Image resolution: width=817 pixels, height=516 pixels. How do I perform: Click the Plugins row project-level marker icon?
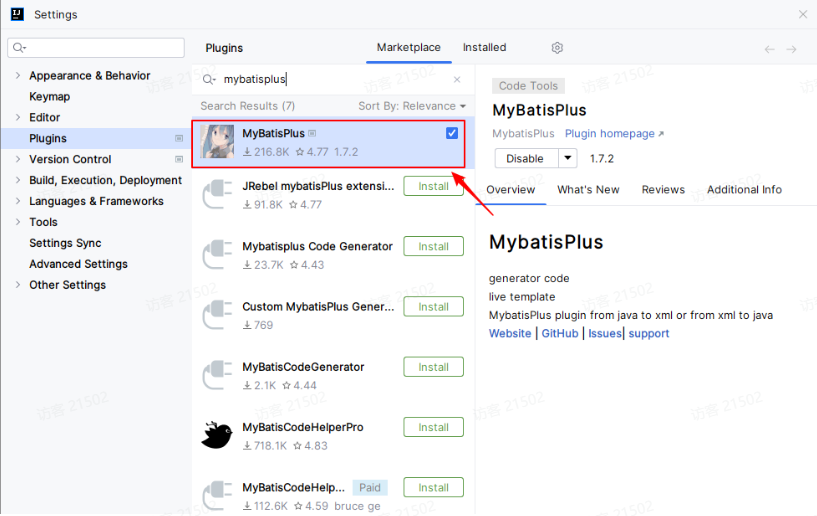pos(179,139)
